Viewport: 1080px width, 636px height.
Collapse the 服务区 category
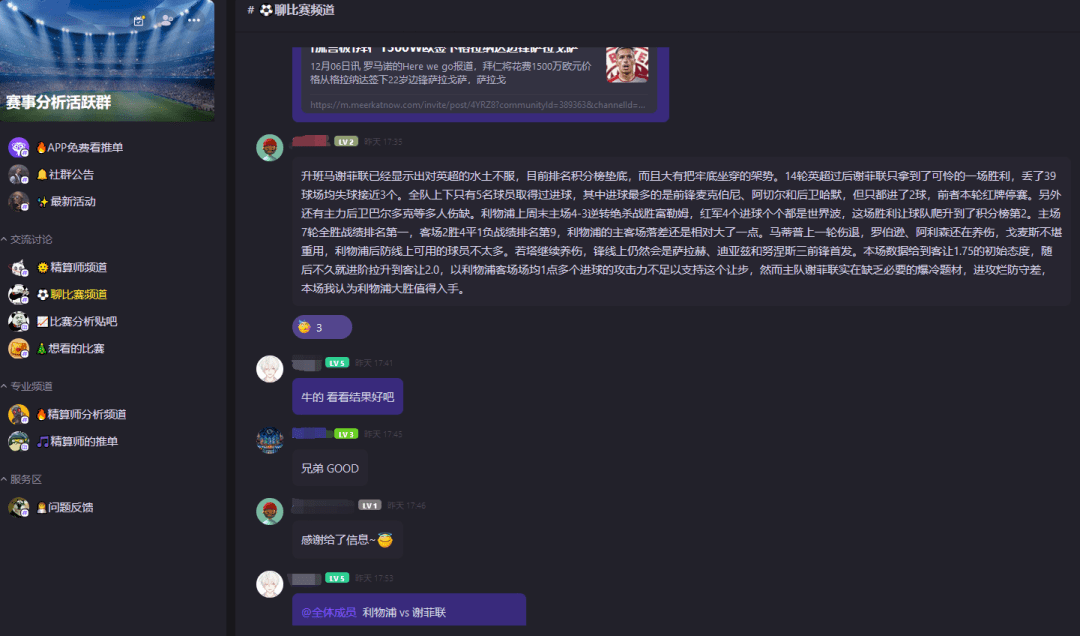point(21,479)
